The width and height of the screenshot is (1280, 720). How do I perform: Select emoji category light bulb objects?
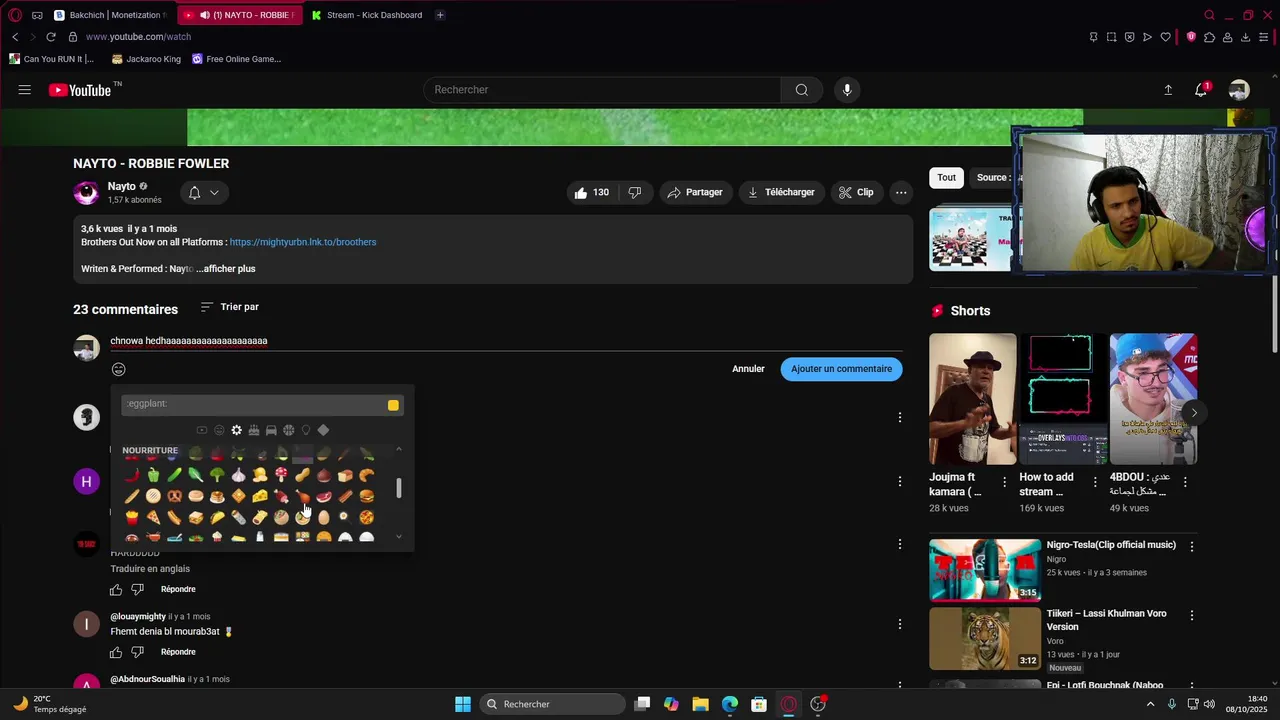point(306,430)
